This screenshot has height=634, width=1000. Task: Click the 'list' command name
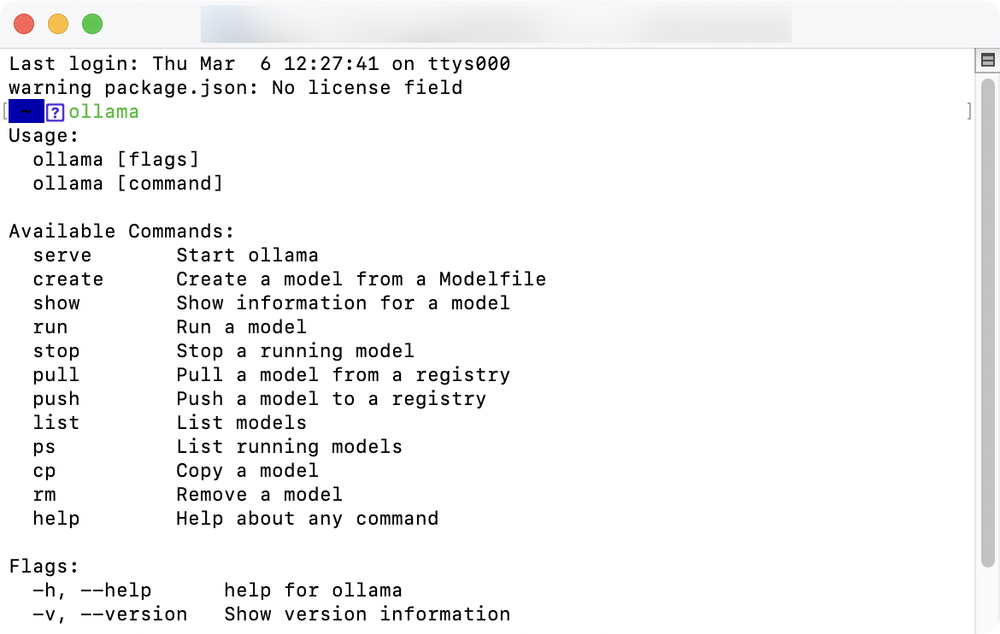(56, 423)
